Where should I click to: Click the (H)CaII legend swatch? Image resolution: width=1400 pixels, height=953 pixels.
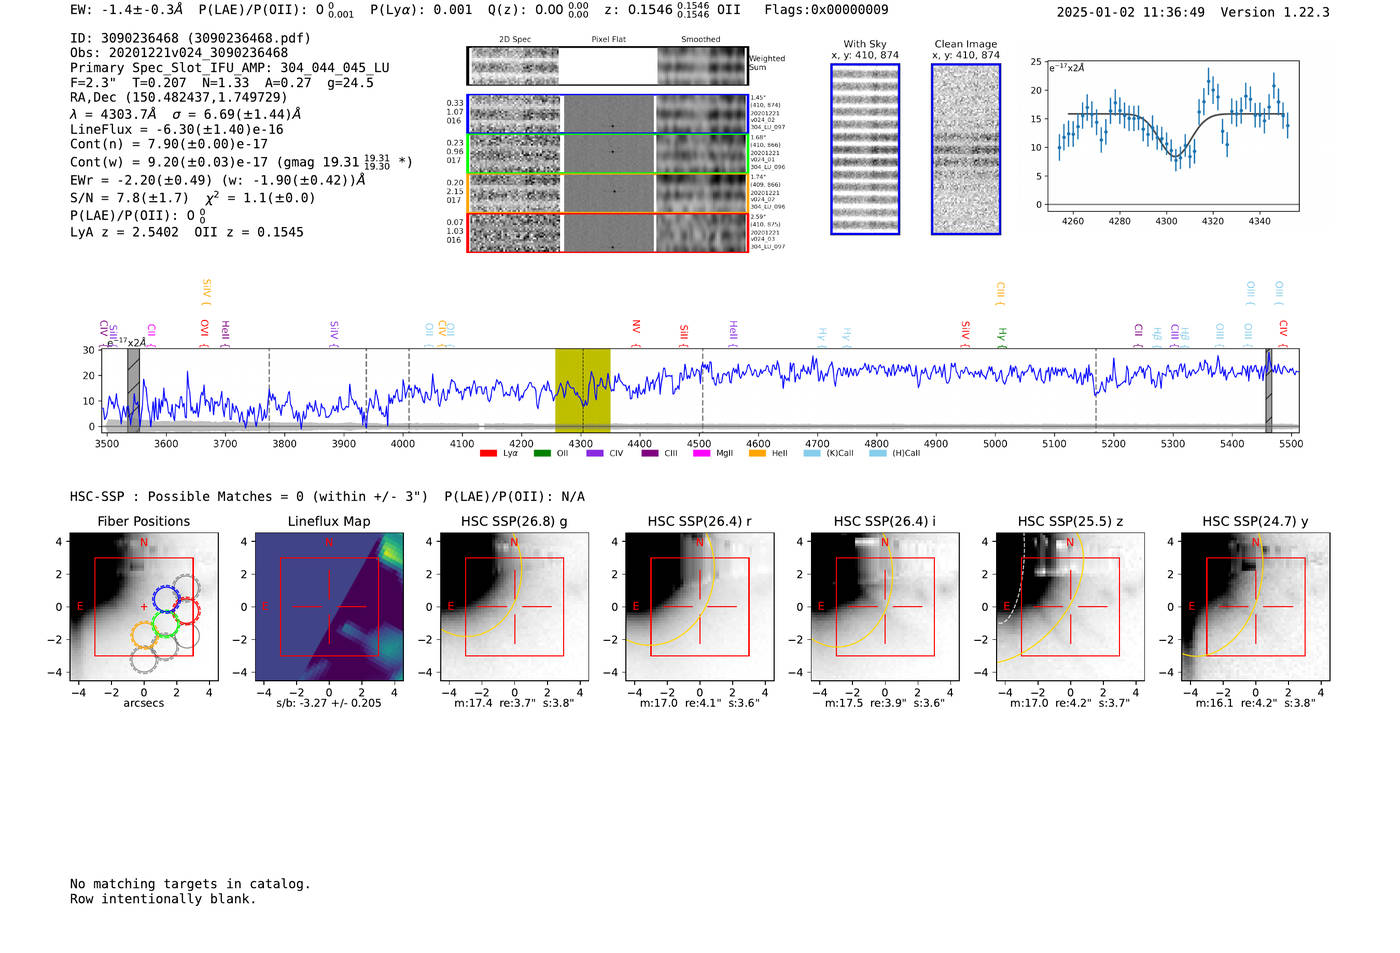pyautogui.click(x=877, y=453)
